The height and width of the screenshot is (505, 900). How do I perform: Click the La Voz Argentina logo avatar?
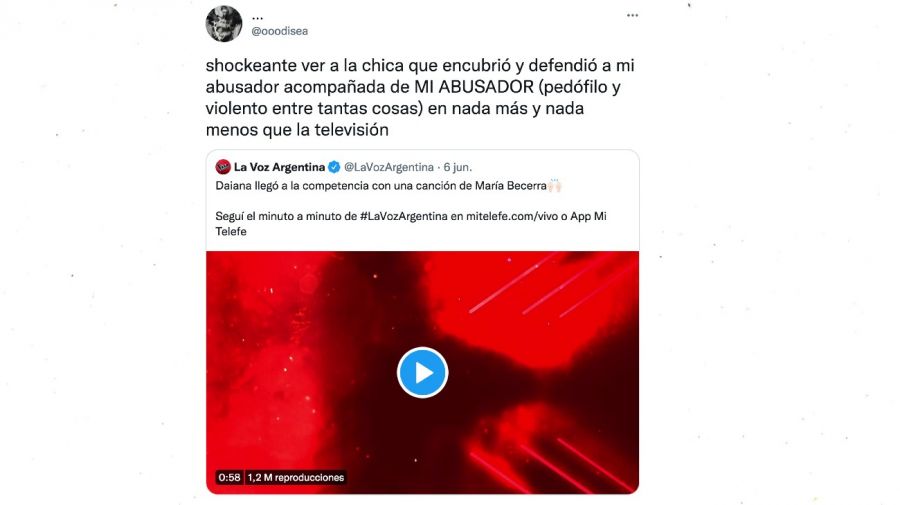pyautogui.click(x=223, y=167)
